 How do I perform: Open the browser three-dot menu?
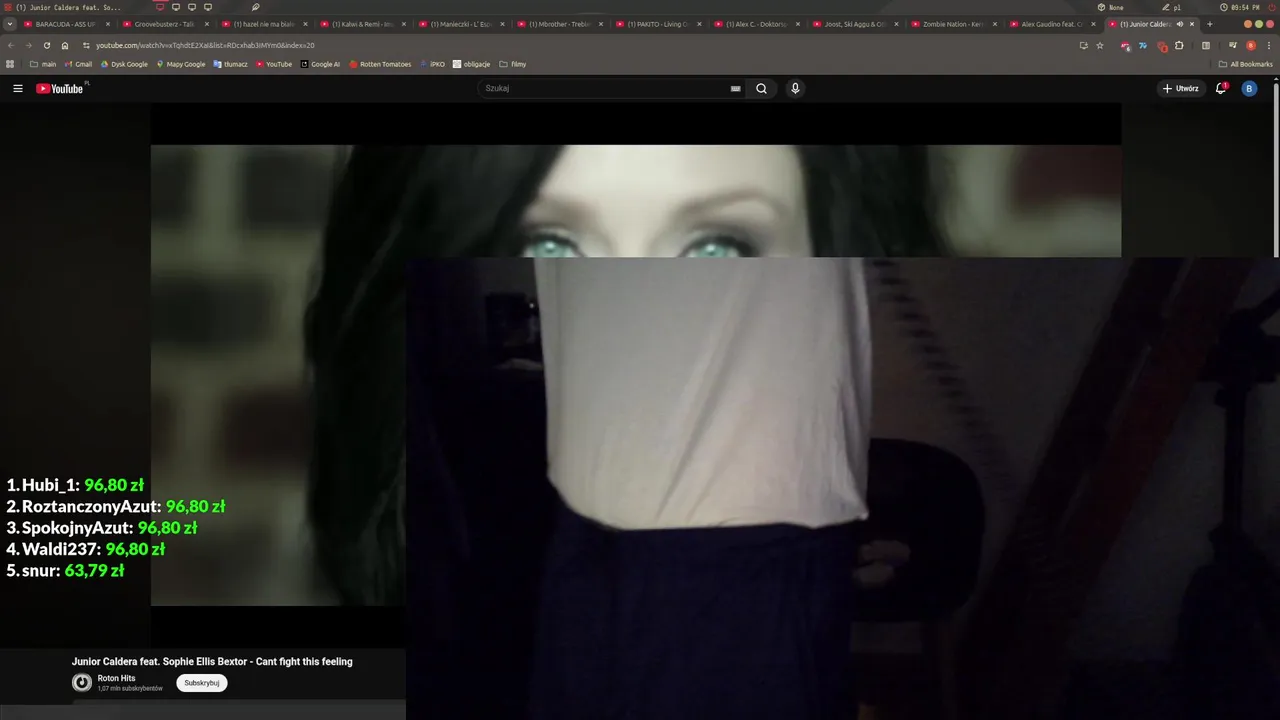tap(1269, 45)
